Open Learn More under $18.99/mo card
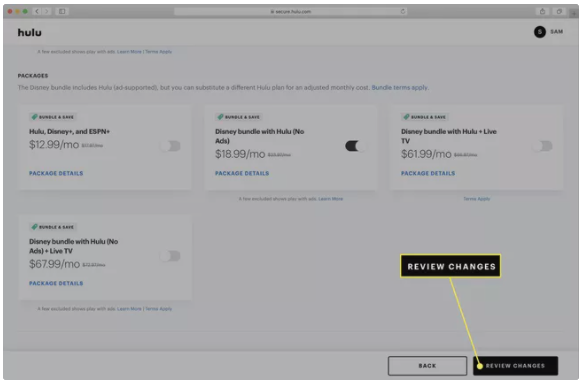Viewport: 583px width, 382px height. coord(331,199)
